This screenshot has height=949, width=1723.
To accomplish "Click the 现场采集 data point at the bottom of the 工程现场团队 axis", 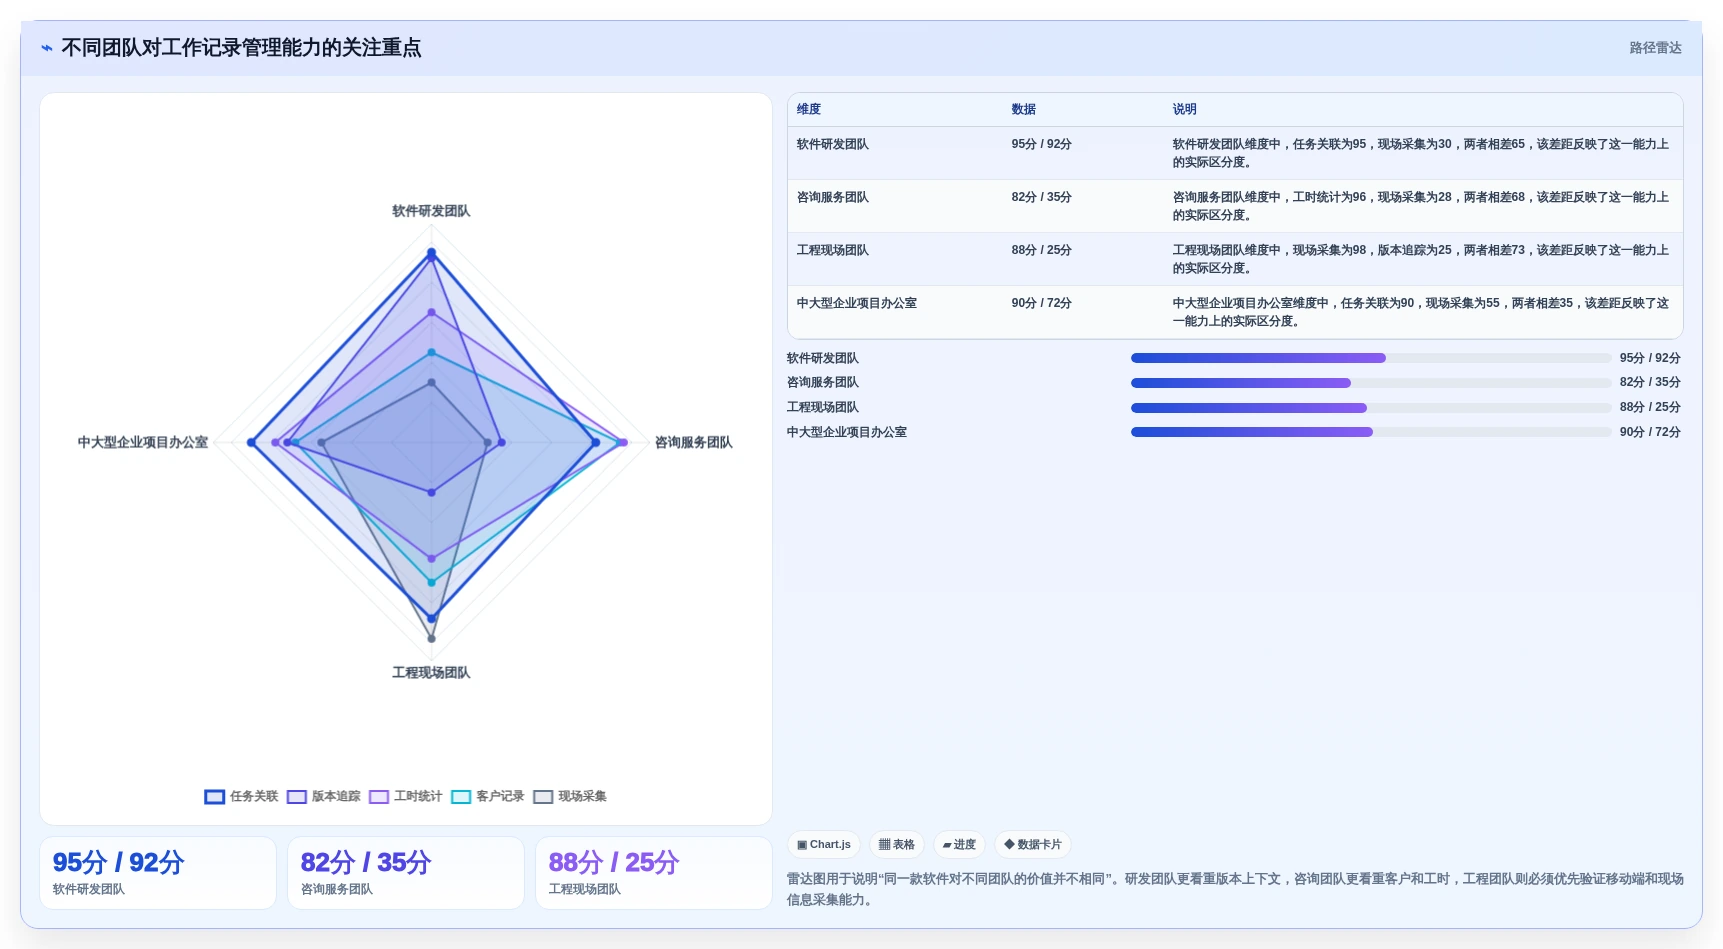I will 432,638.
